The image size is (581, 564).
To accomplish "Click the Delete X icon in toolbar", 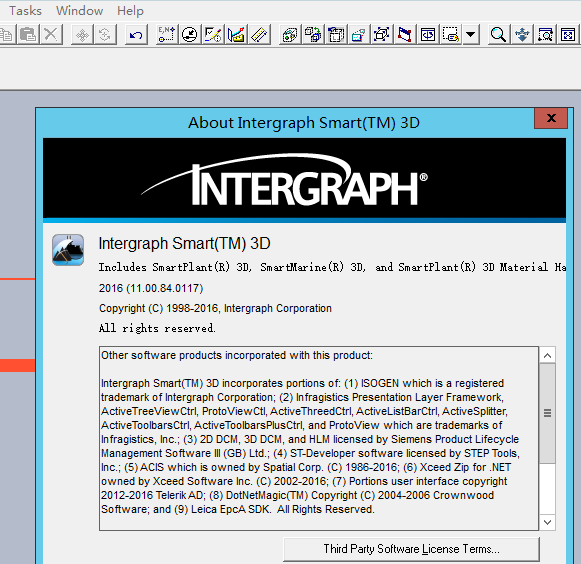I will 51,35.
